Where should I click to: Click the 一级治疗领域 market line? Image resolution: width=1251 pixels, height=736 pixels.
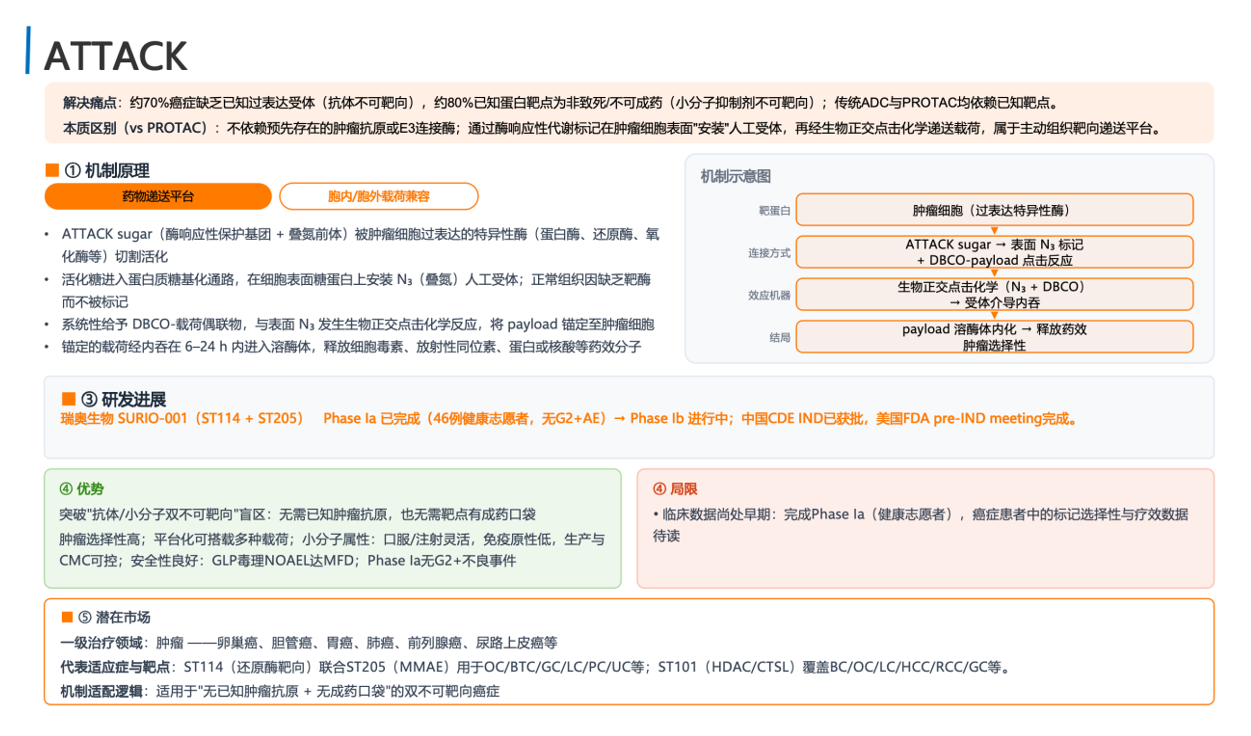(309, 643)
